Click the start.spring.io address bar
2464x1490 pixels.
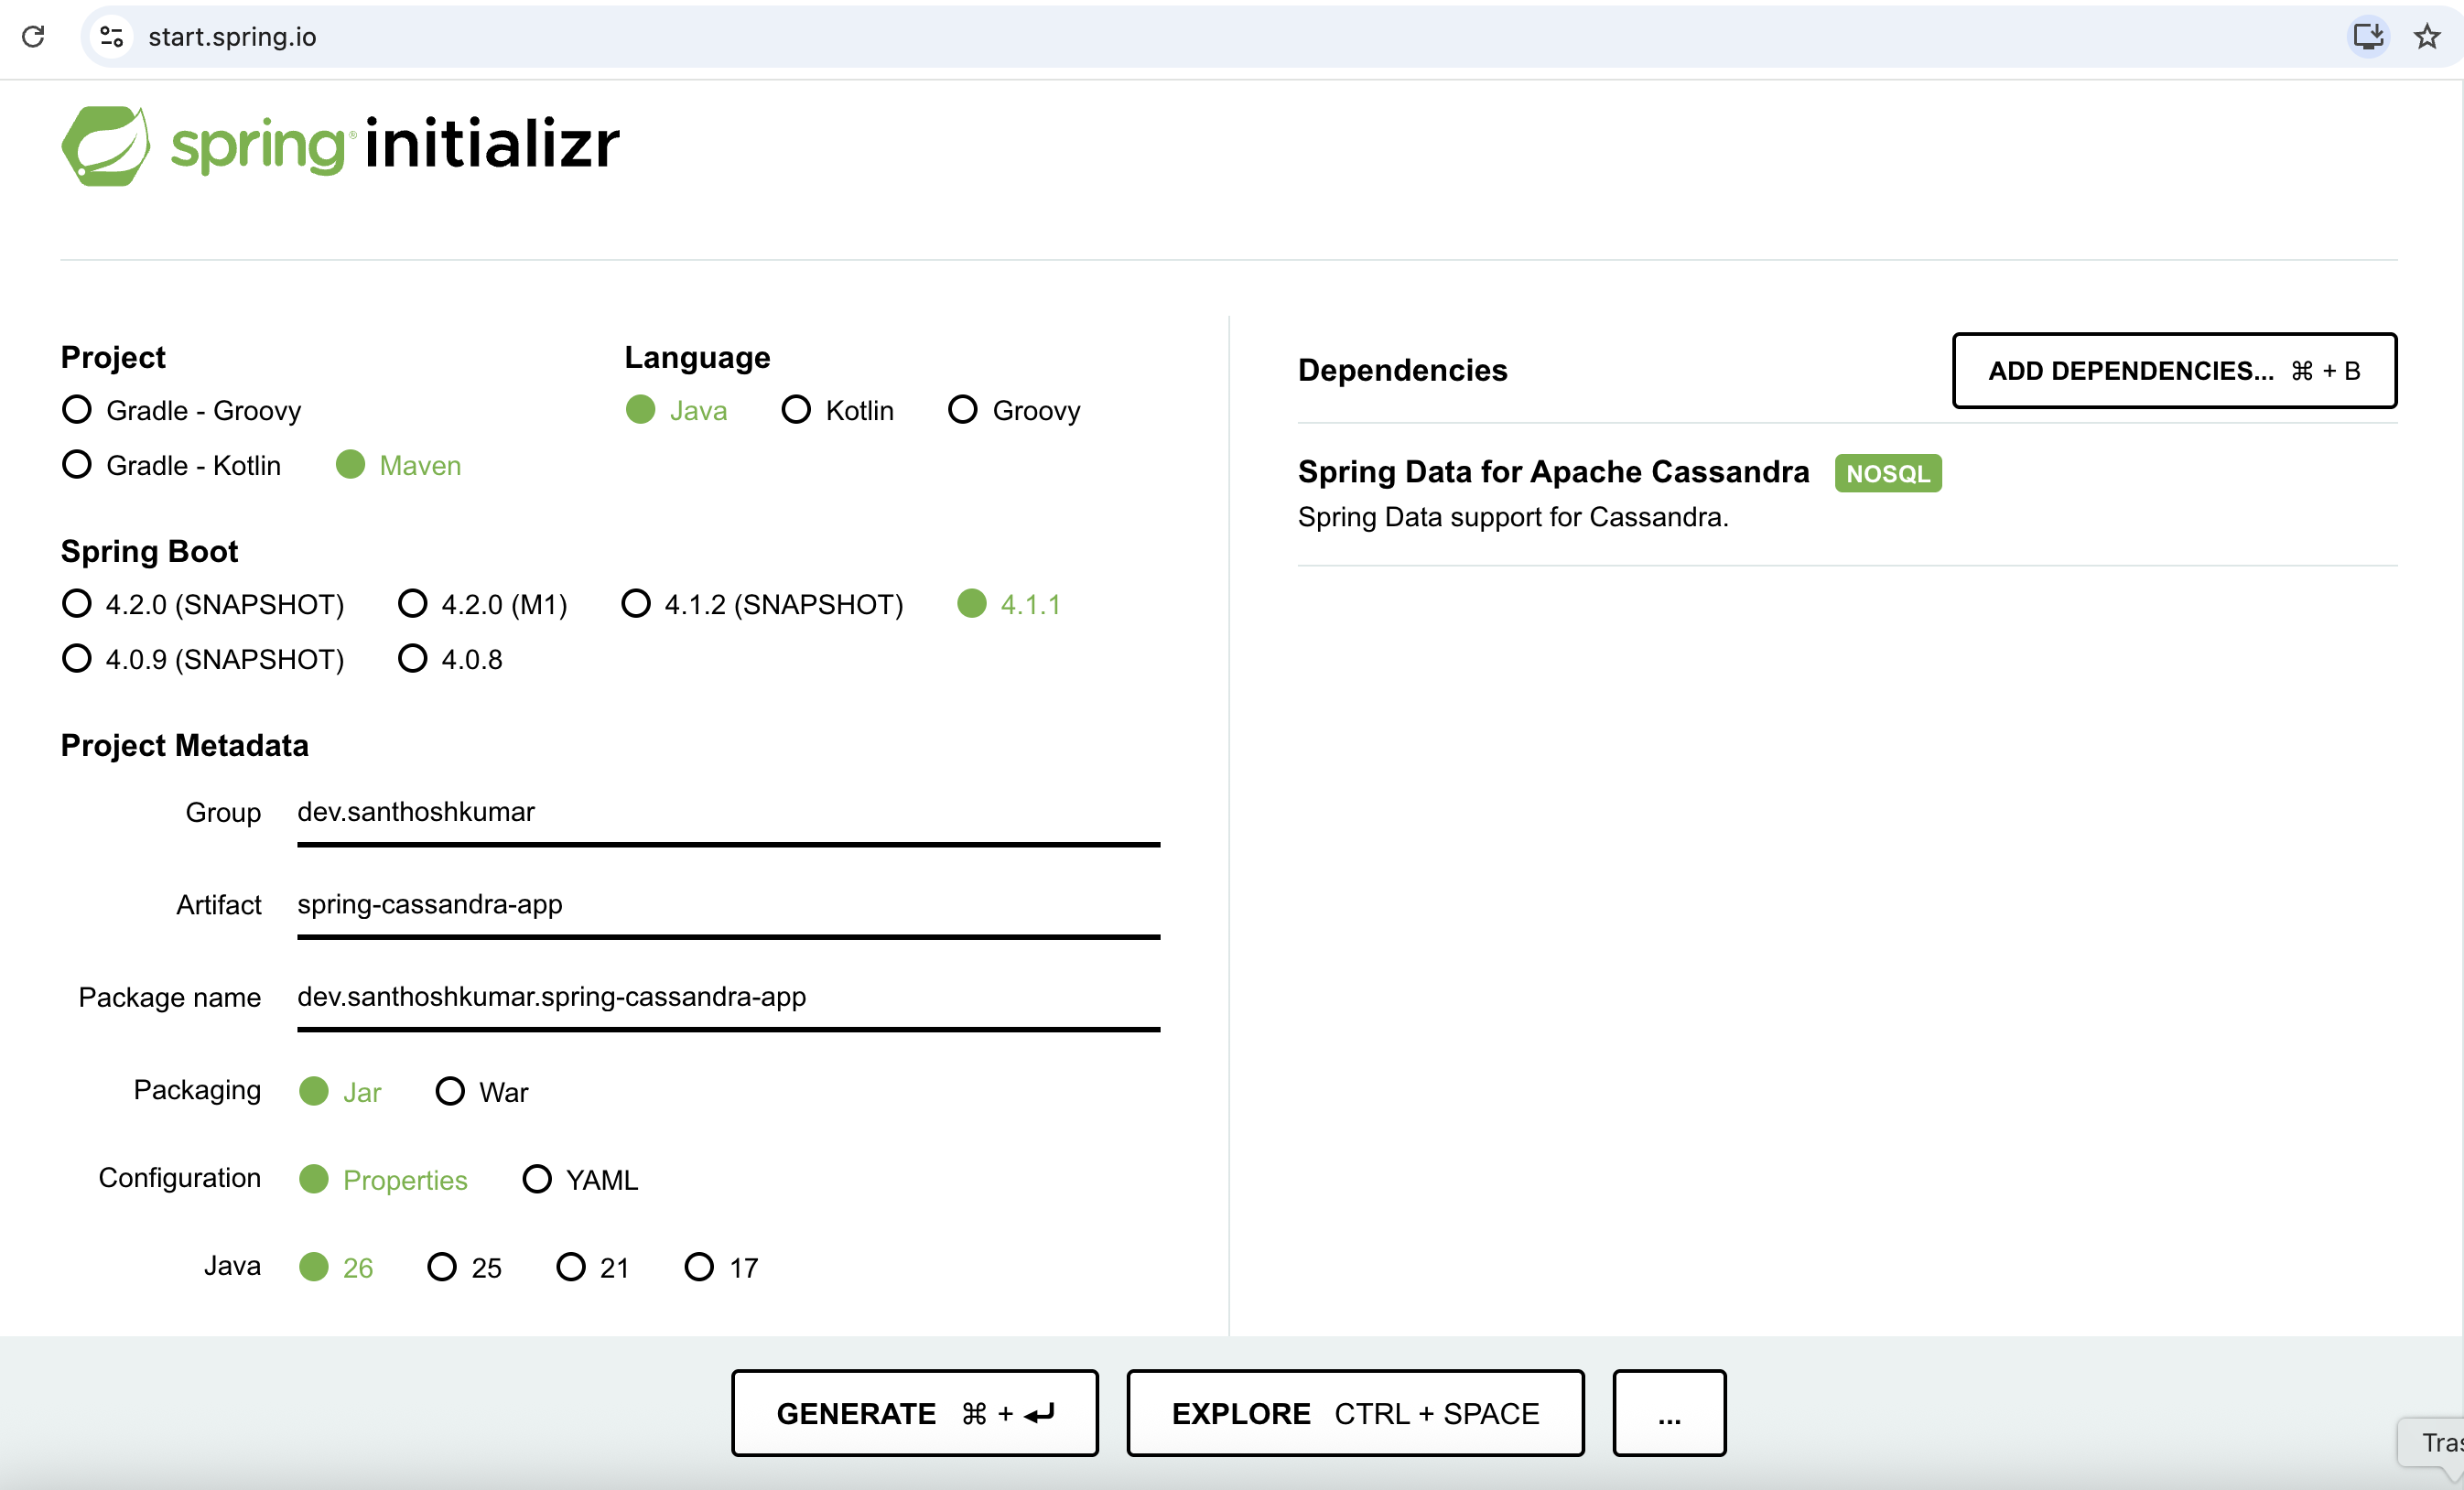1200,37
